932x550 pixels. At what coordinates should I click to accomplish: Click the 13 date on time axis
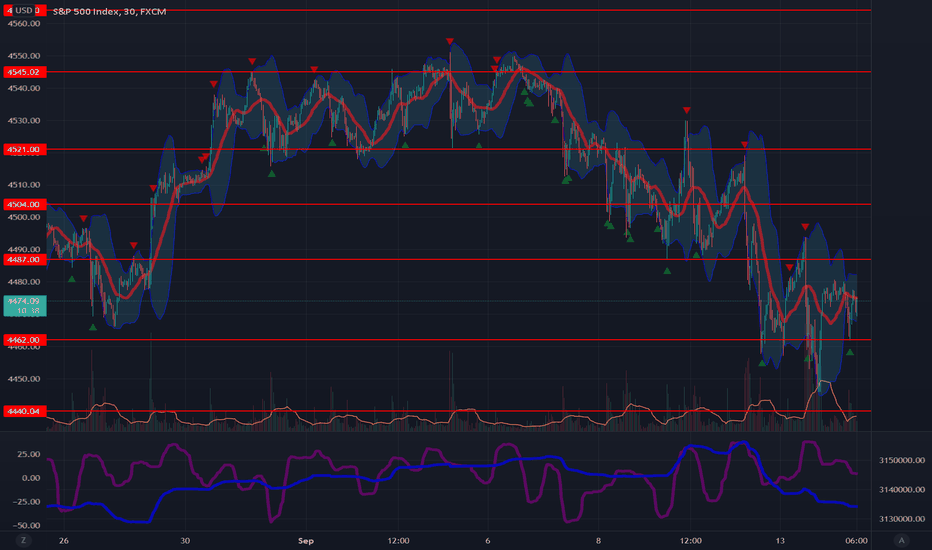(x=780, y=540)
